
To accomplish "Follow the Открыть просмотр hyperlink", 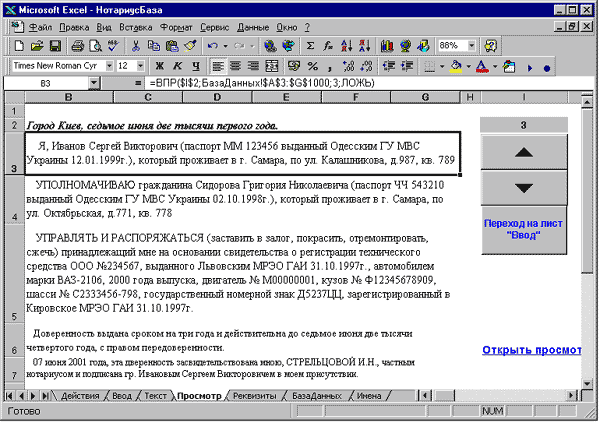I will pos(532,350).
